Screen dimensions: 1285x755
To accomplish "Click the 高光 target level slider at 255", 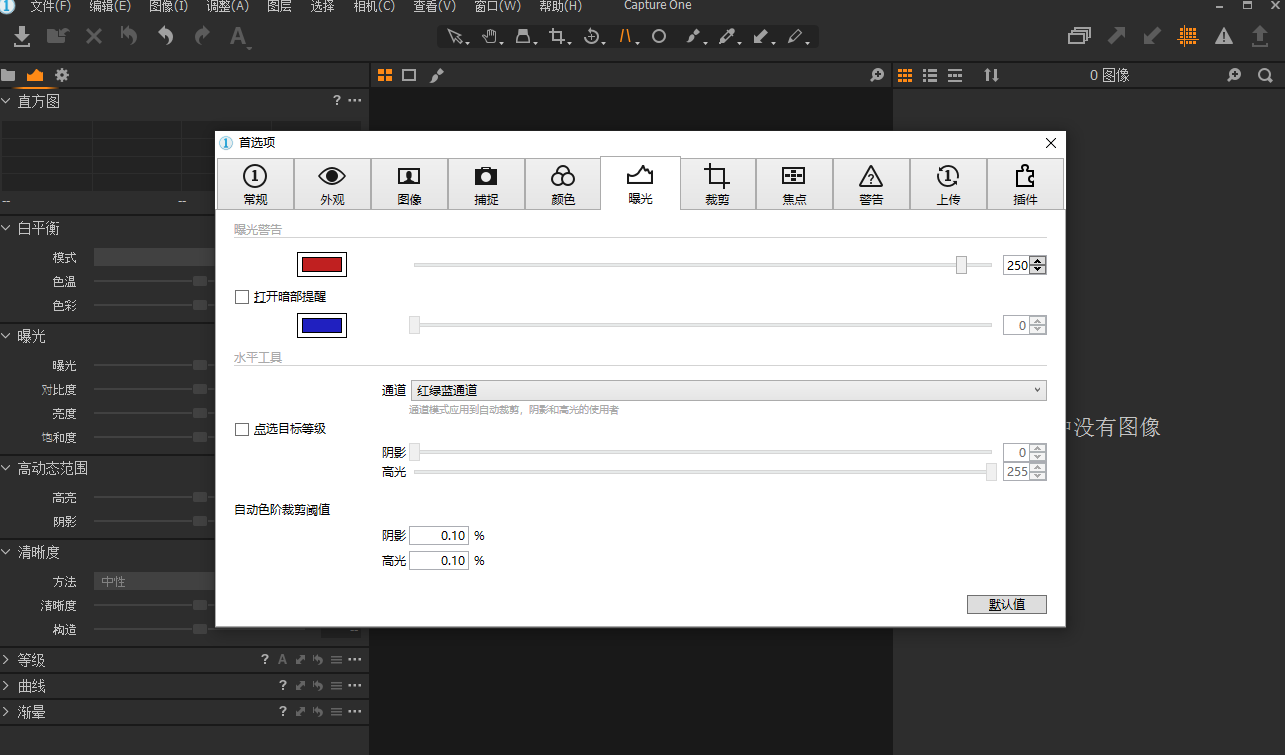I will click(x=991, y=472).
